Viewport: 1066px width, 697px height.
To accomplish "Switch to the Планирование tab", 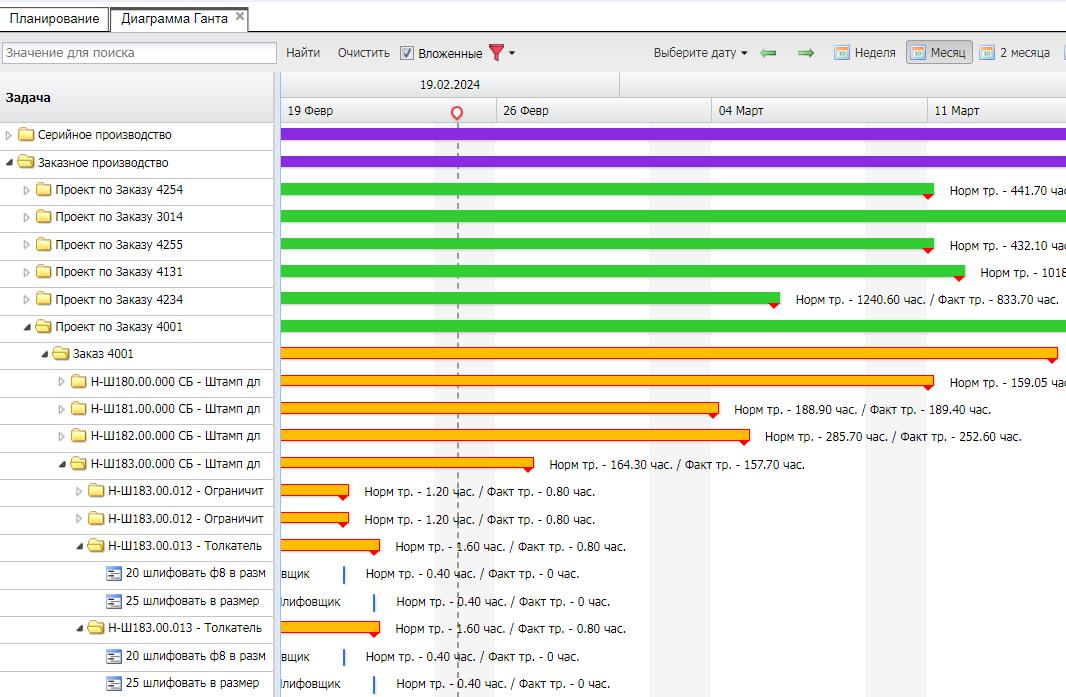I will tap(54, 18).
